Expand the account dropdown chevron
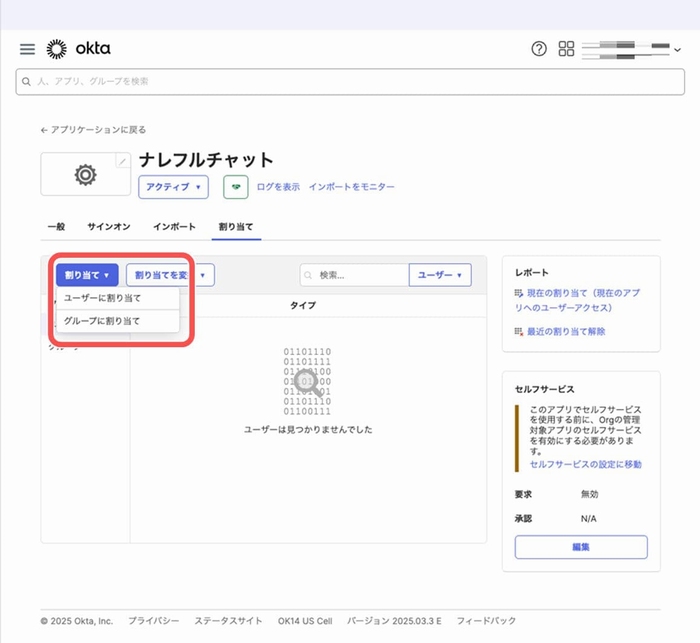 677,50
